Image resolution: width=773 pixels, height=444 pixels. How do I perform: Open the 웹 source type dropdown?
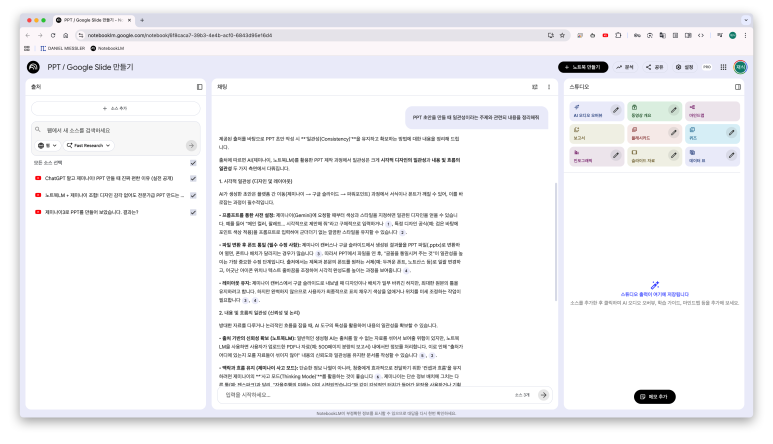[45, 145]
